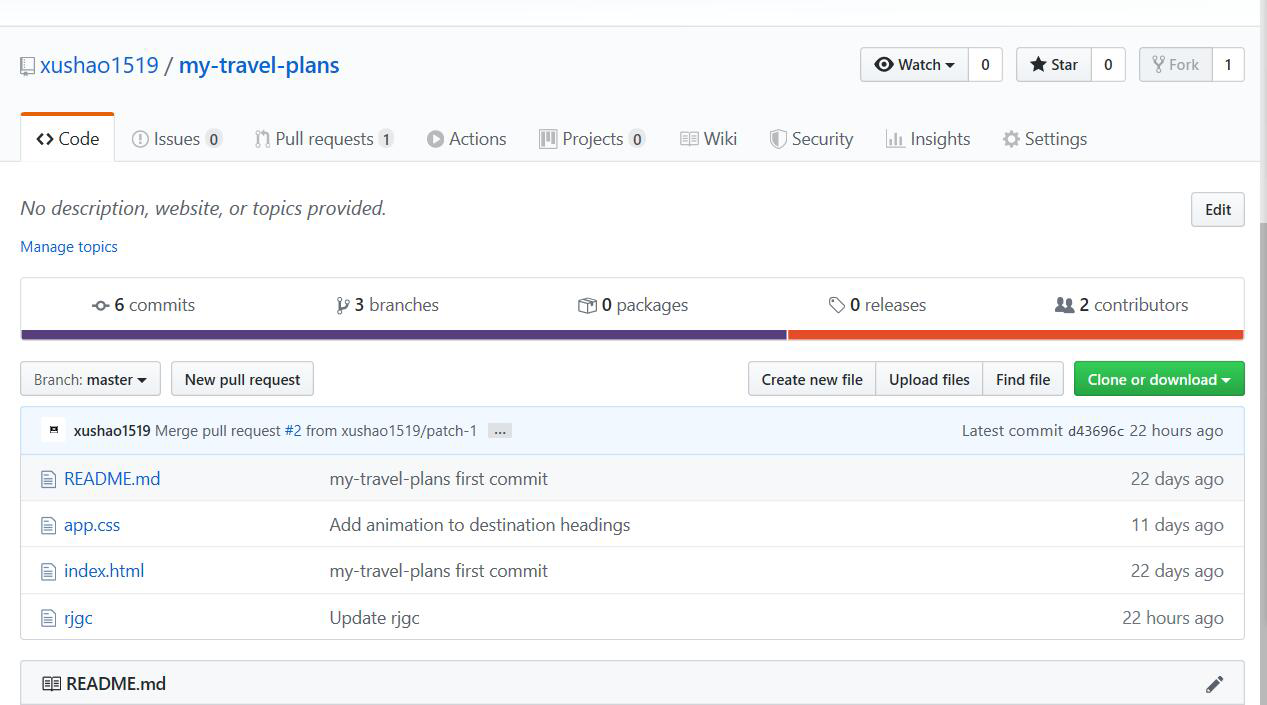Switch to the Pull requests tab
Screen dimensions: 1267x705
tap(323, 139)
